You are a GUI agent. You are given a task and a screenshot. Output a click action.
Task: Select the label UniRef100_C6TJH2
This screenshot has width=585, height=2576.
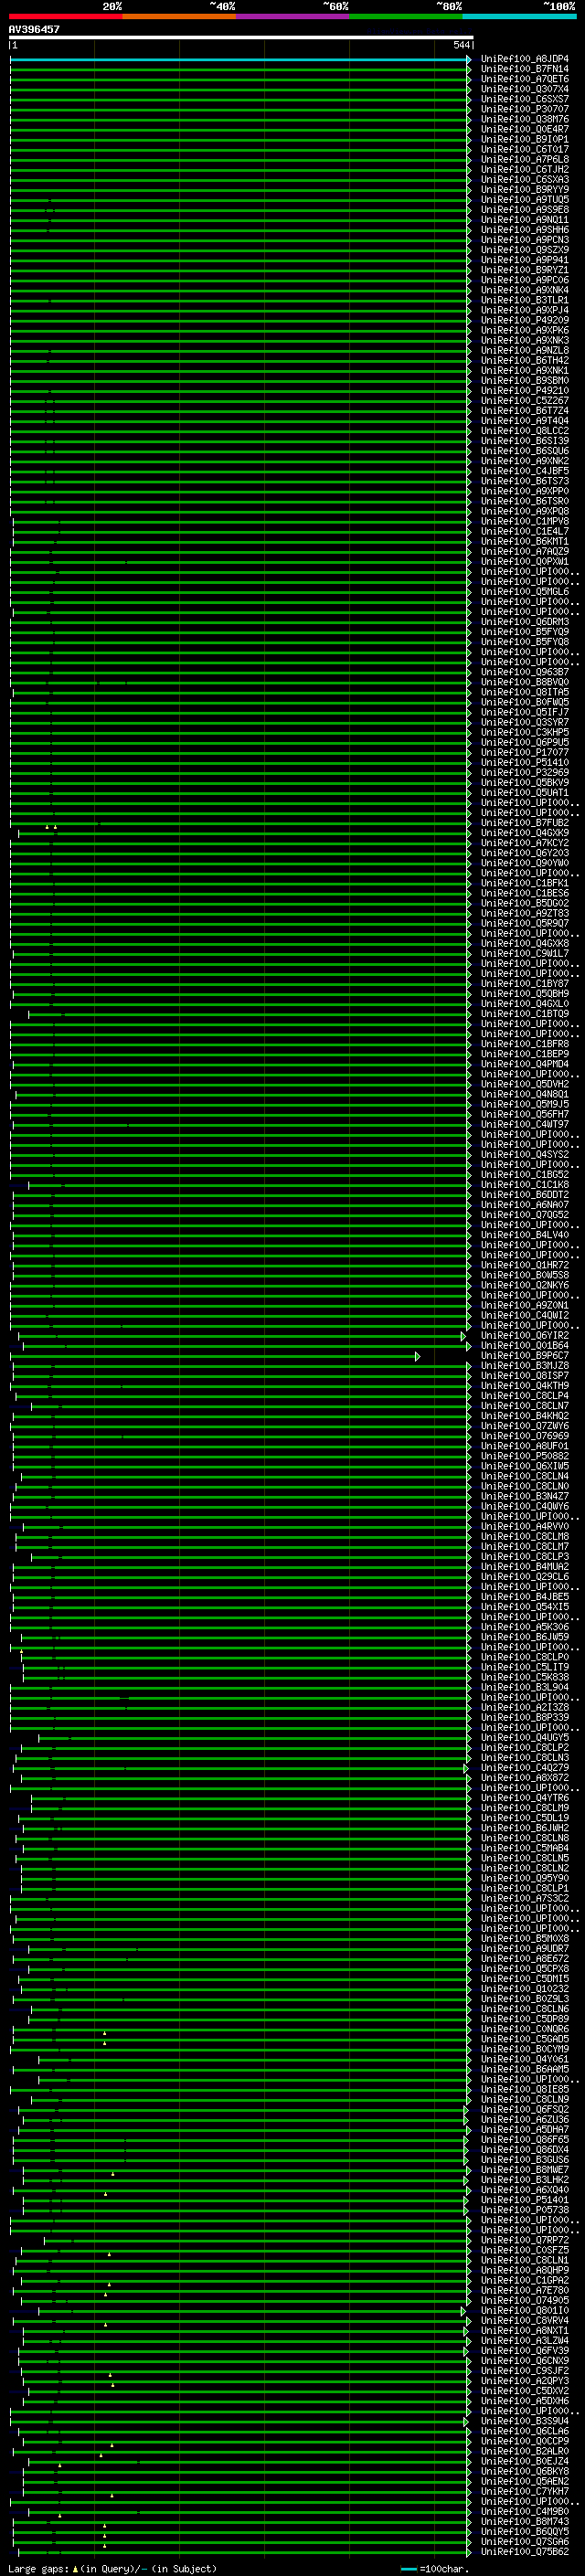pos(525,169)
